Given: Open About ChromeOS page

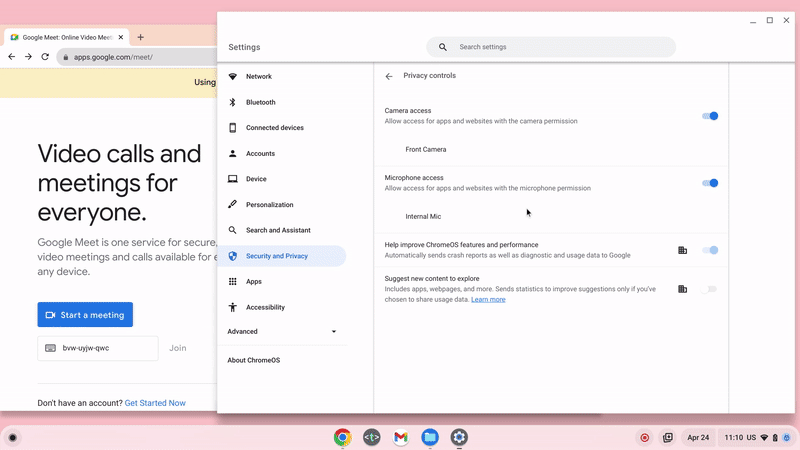Looking at the screenshot, I should (x=254, y=360).
